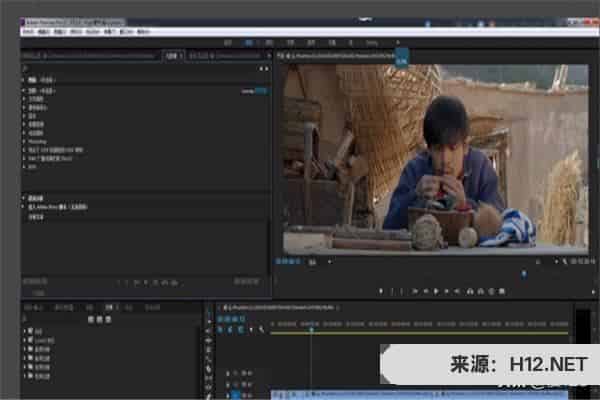Click the Extract button in Program monitor
Image resolution: width=600 pixels, height=400 pixels.
481,292
